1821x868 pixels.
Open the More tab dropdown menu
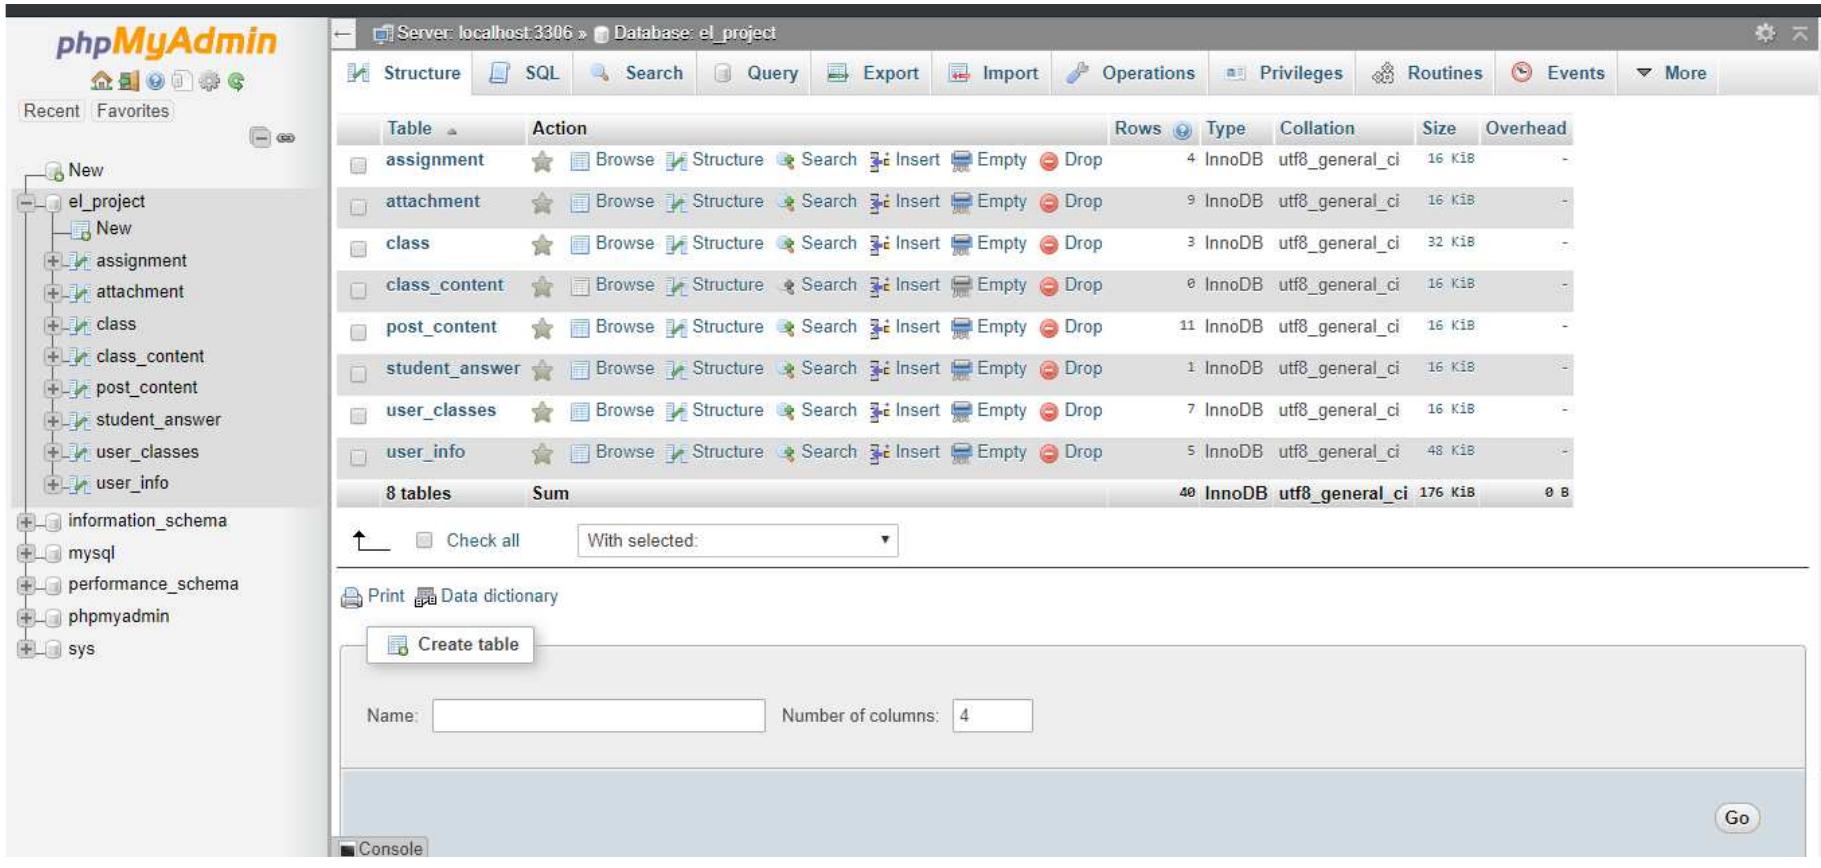[1671, 73]
